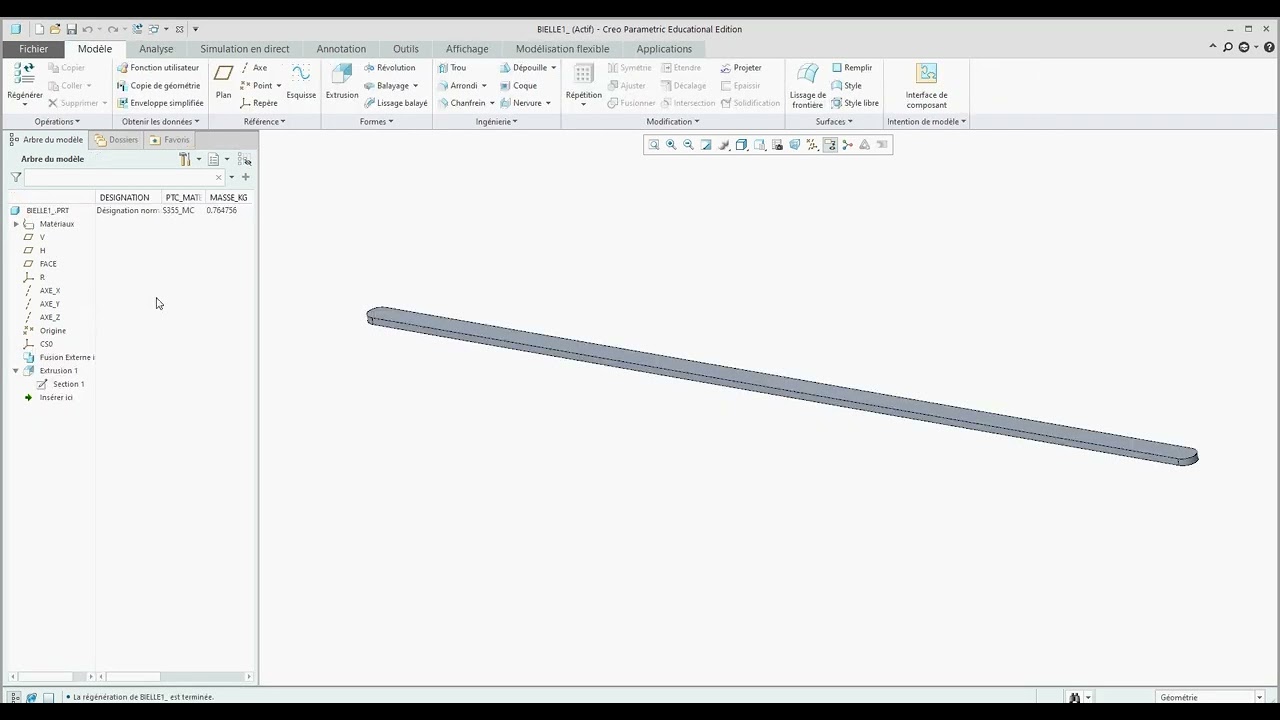Image resolution: width=1280 pixels, height=720 pixels.
Task: Open the Geometry selection filter combo box
Action: (x=1210, y=697)
